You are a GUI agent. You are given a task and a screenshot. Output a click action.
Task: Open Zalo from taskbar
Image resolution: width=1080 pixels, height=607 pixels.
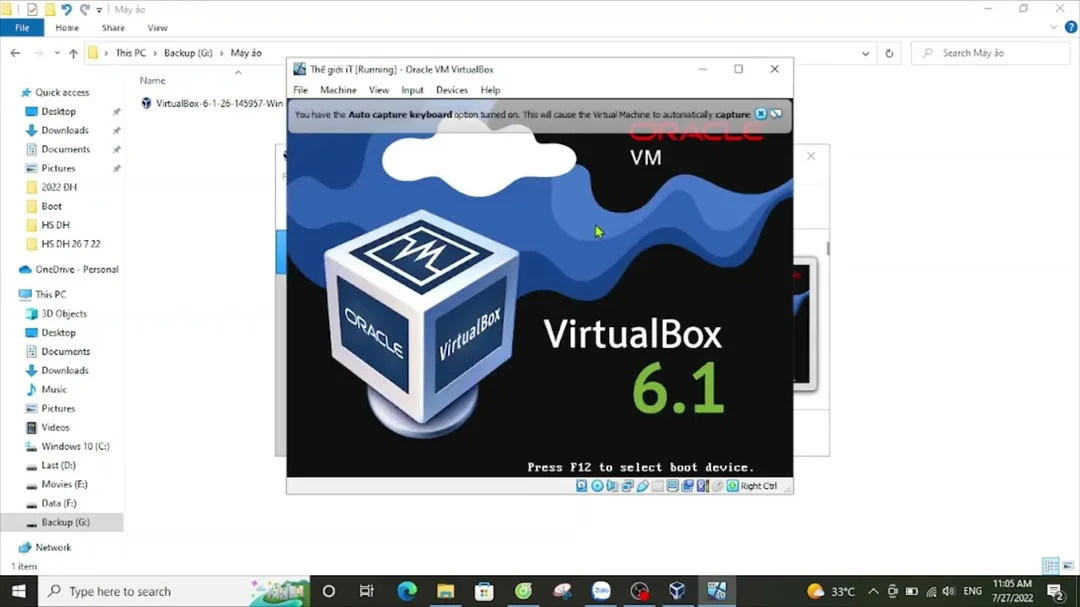coord(601,591)
